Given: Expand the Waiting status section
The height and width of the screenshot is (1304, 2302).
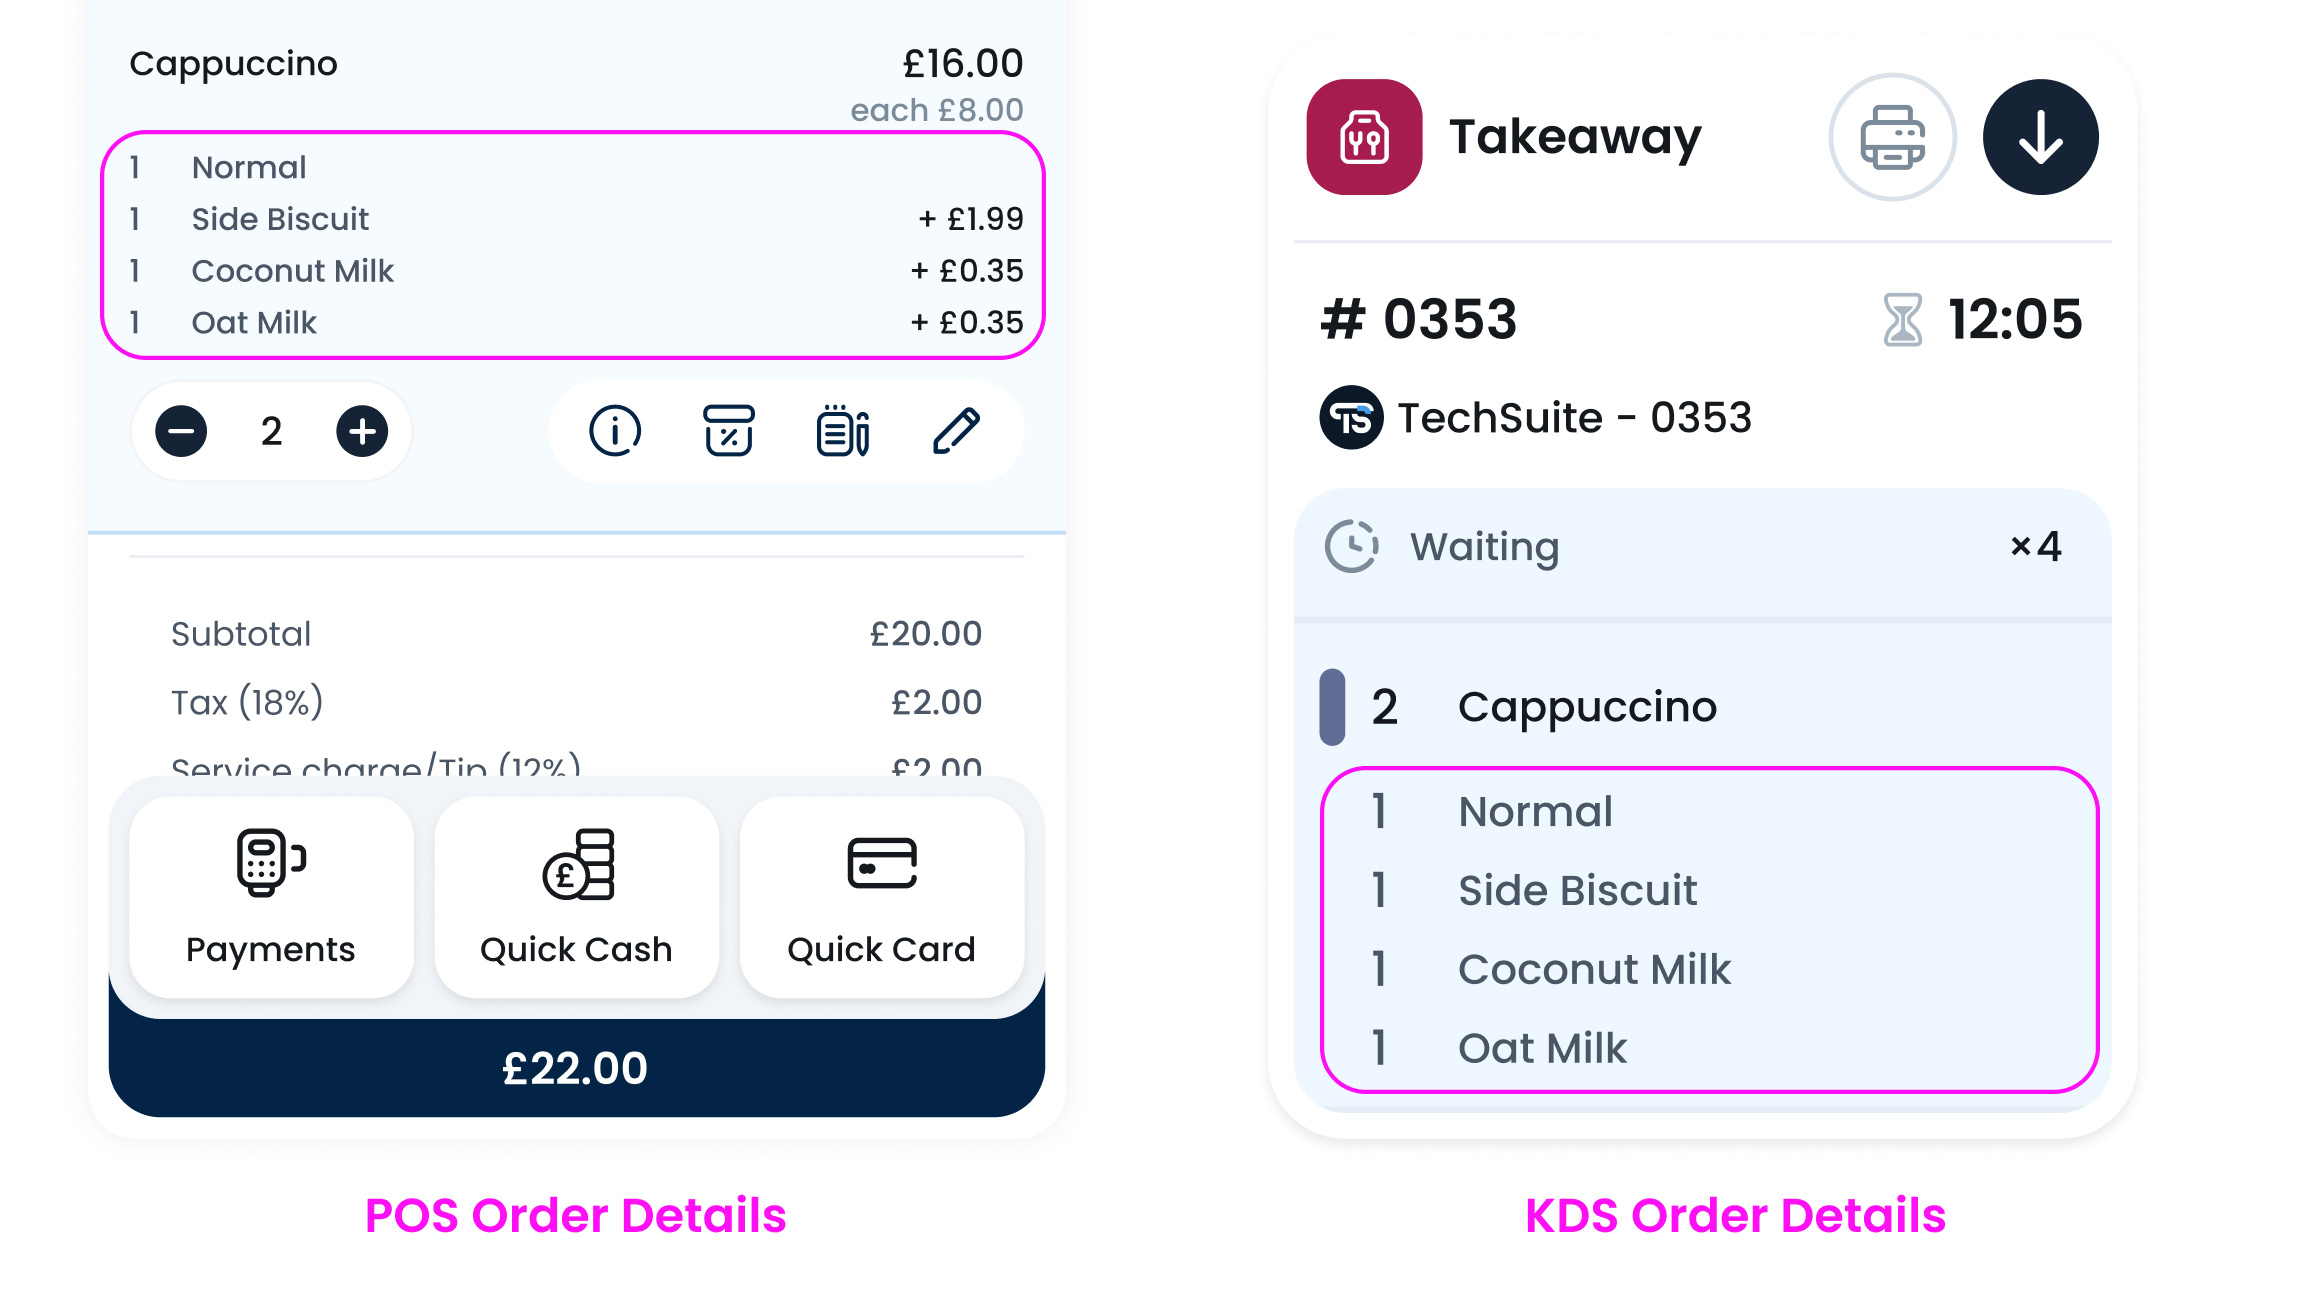Looking at the screenshot, I should click(x=1702, y=547).
